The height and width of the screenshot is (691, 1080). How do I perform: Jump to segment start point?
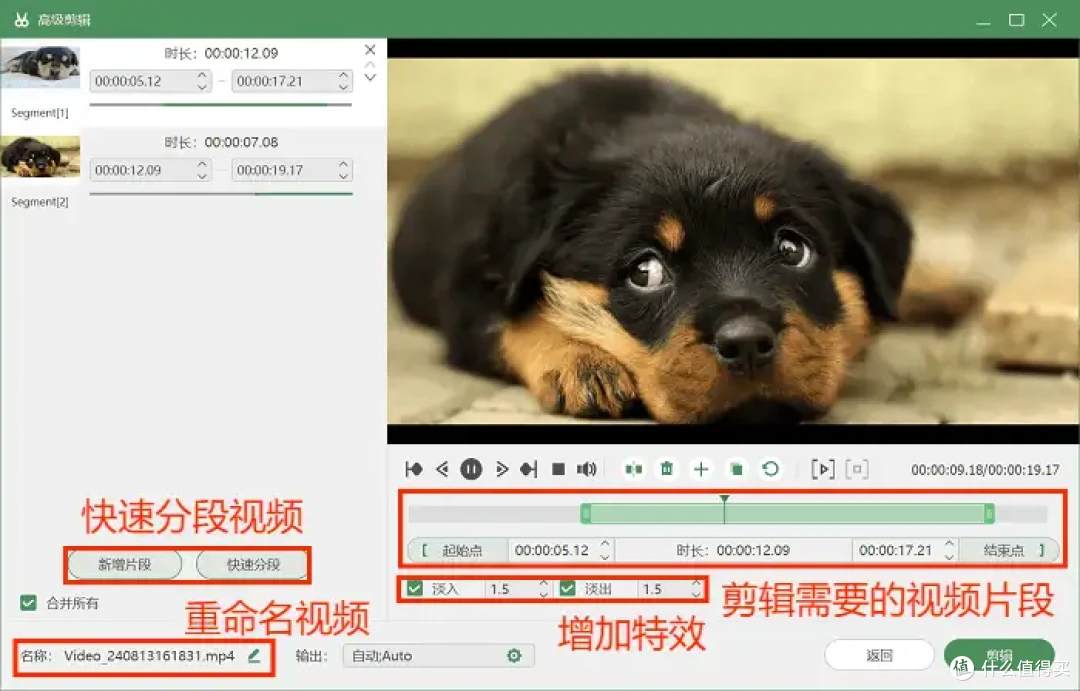pos(414,469)
